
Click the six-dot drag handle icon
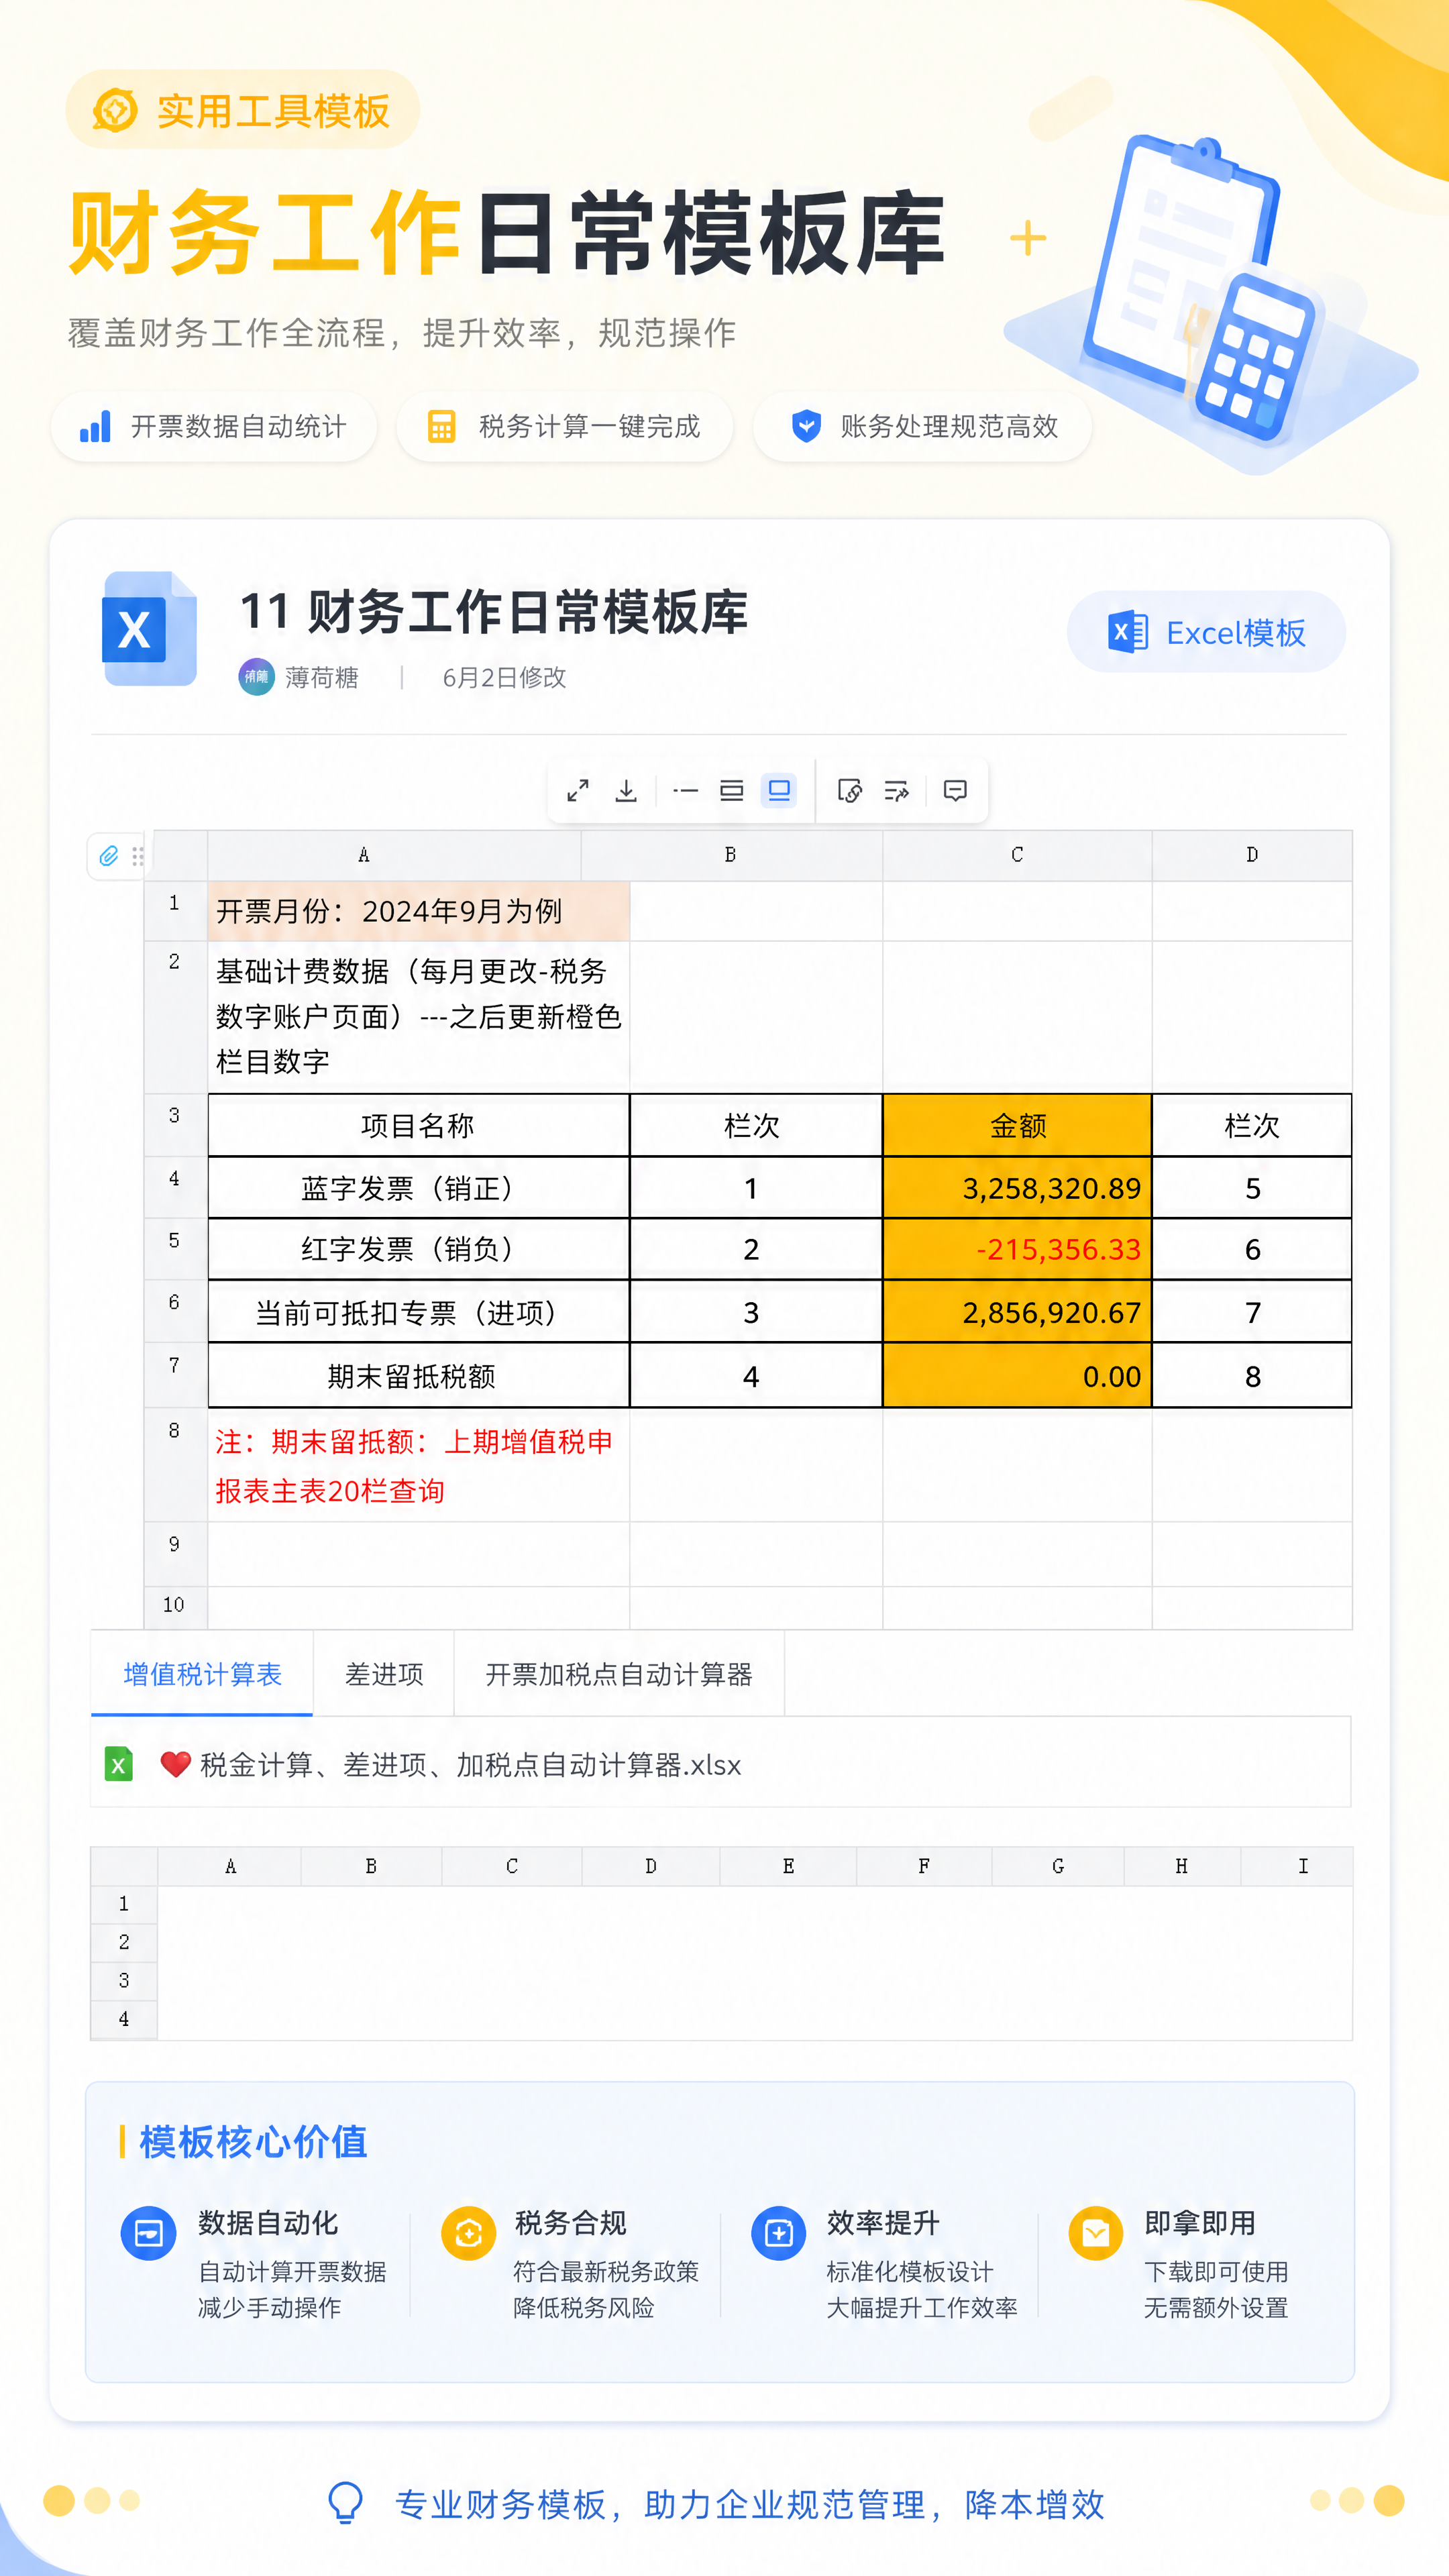pyautogui.click(x=138, y=855)
